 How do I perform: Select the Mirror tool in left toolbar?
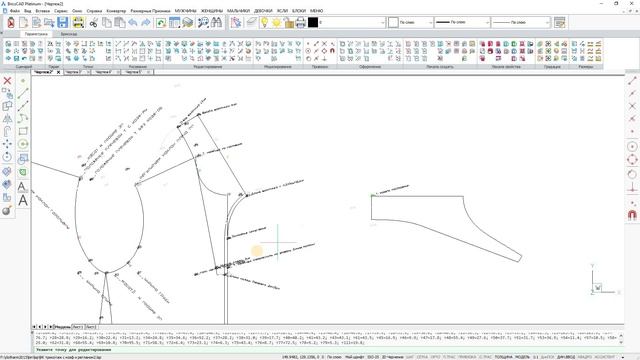pos(7,119)
